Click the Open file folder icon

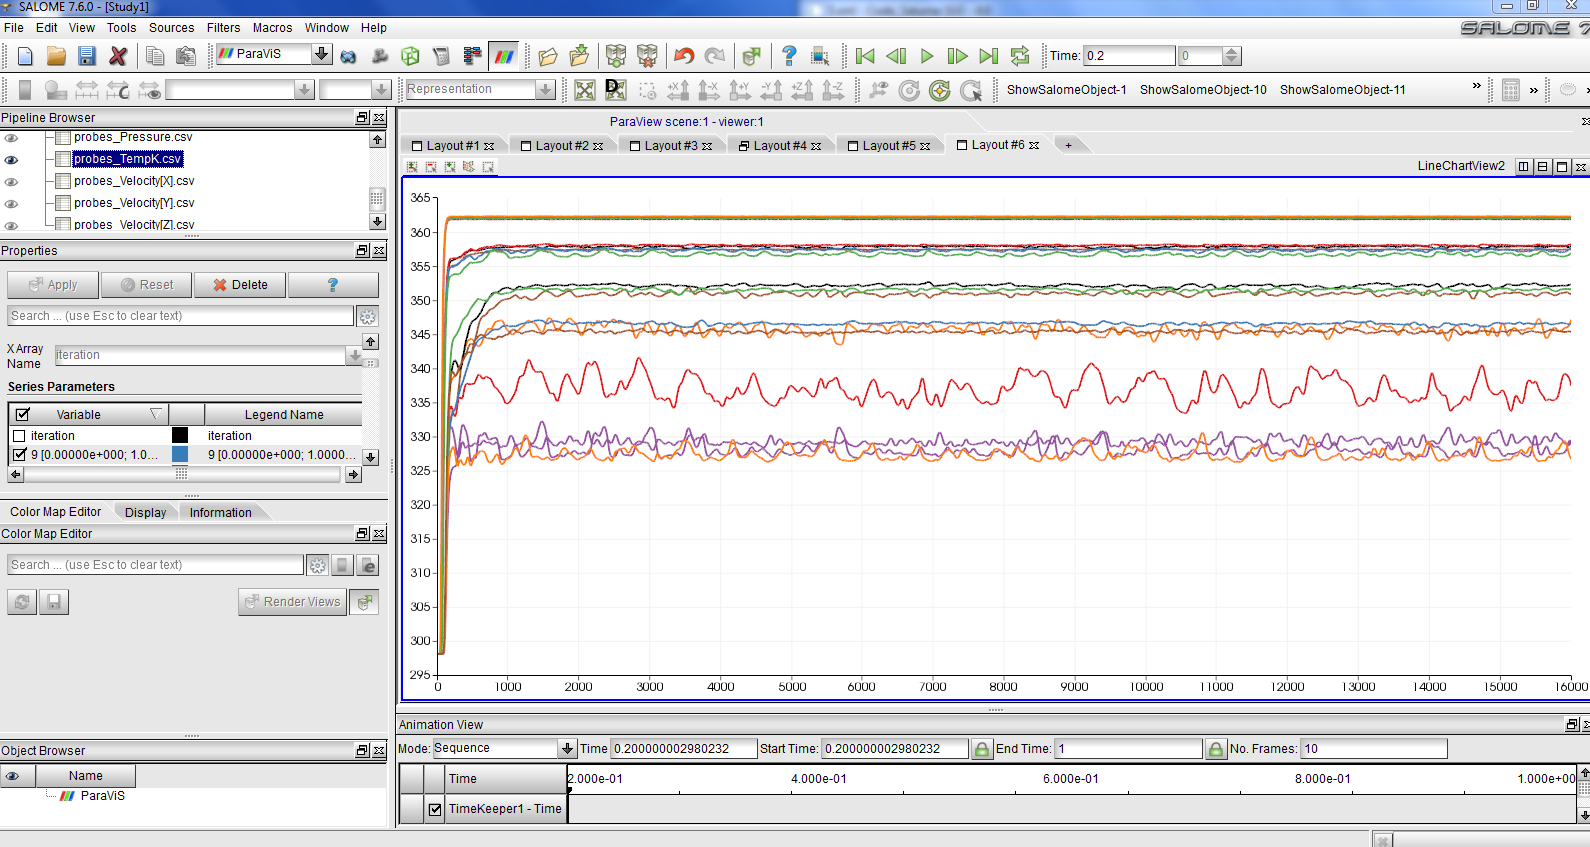(x=56, y=56)
